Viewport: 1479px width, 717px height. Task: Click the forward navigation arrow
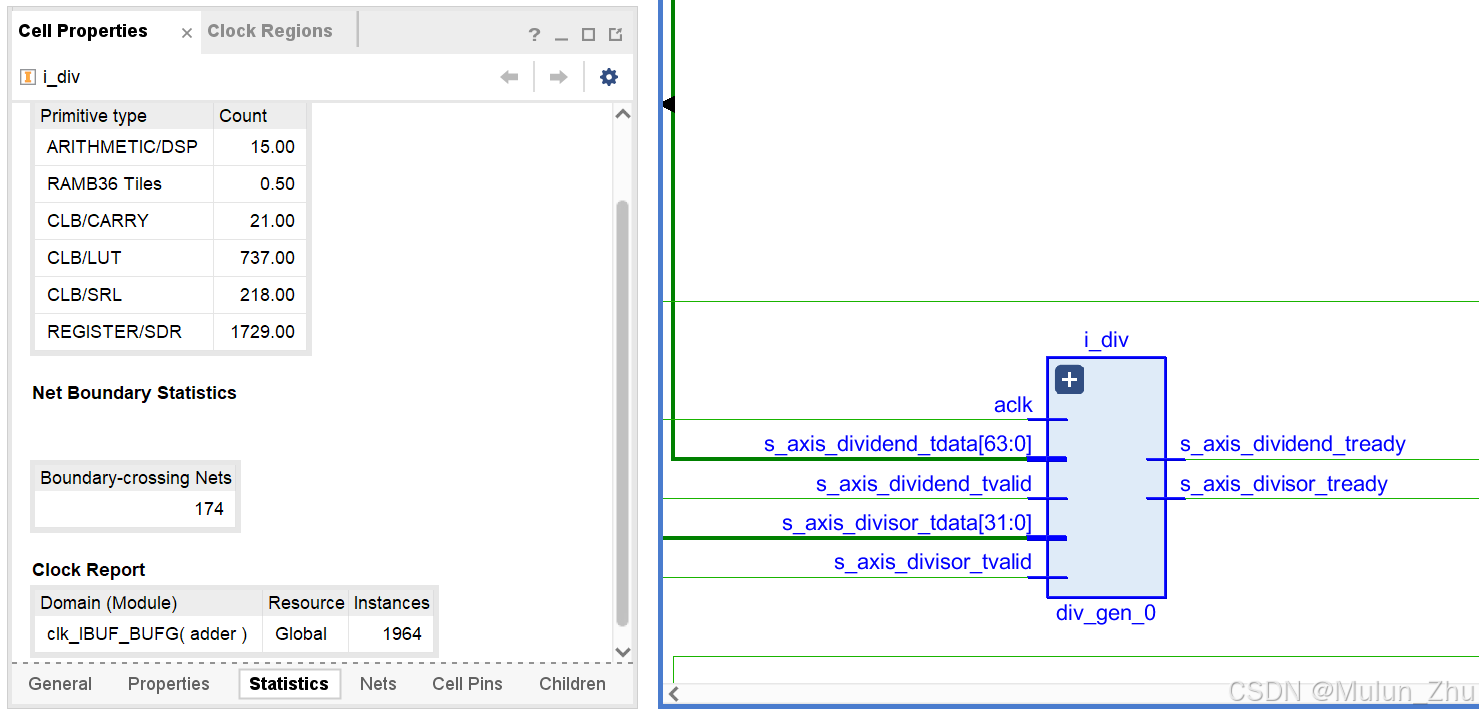pos(557,76)
